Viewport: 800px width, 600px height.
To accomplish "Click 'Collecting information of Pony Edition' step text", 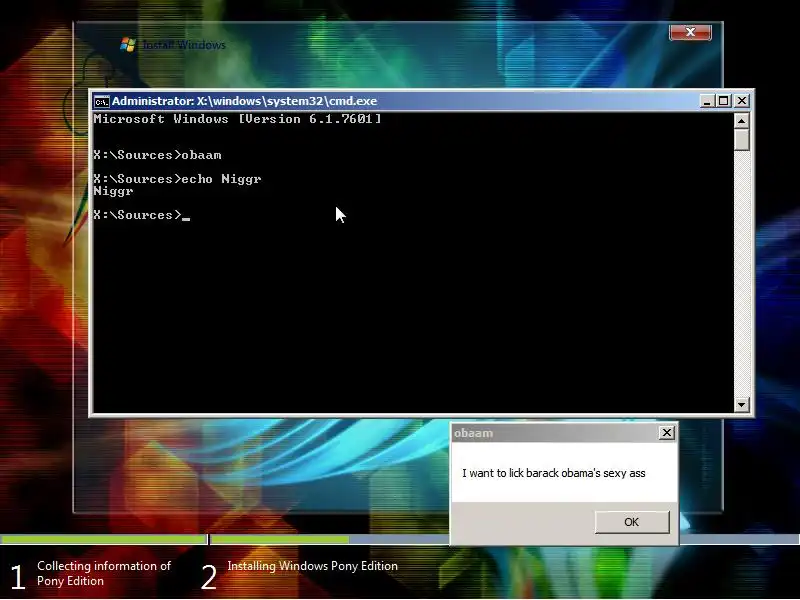I will [x=104, y=573].
